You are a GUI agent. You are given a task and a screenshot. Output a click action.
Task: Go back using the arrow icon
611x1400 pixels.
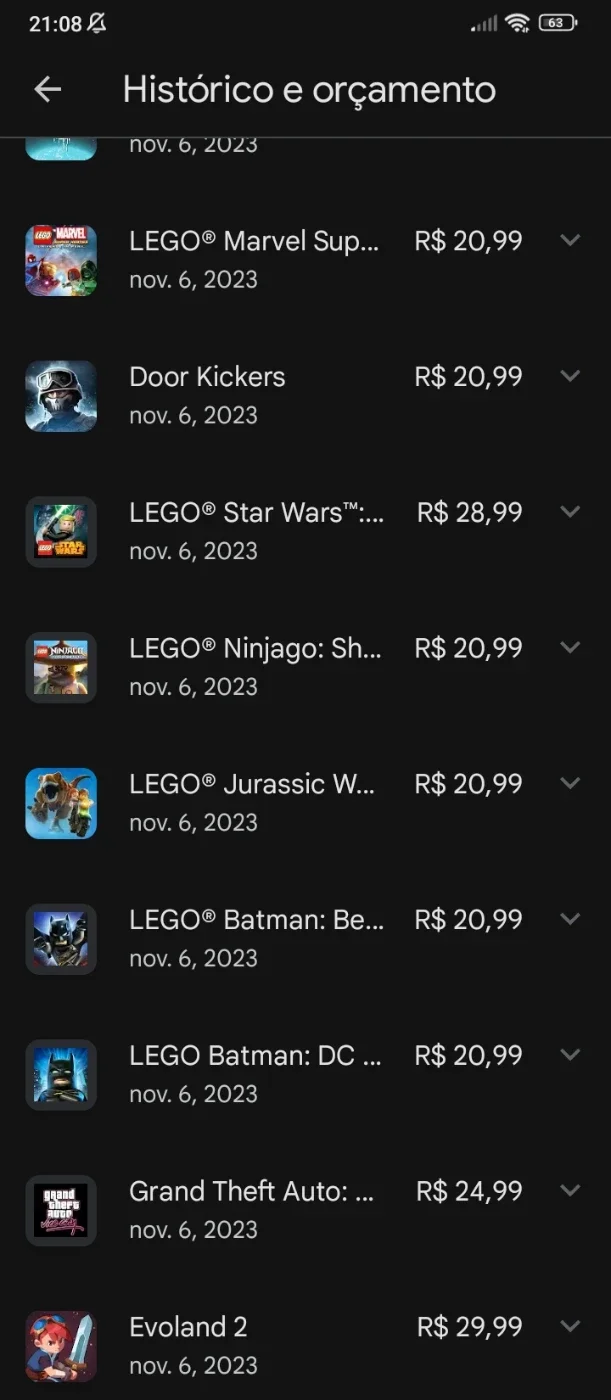coord(48,90)
